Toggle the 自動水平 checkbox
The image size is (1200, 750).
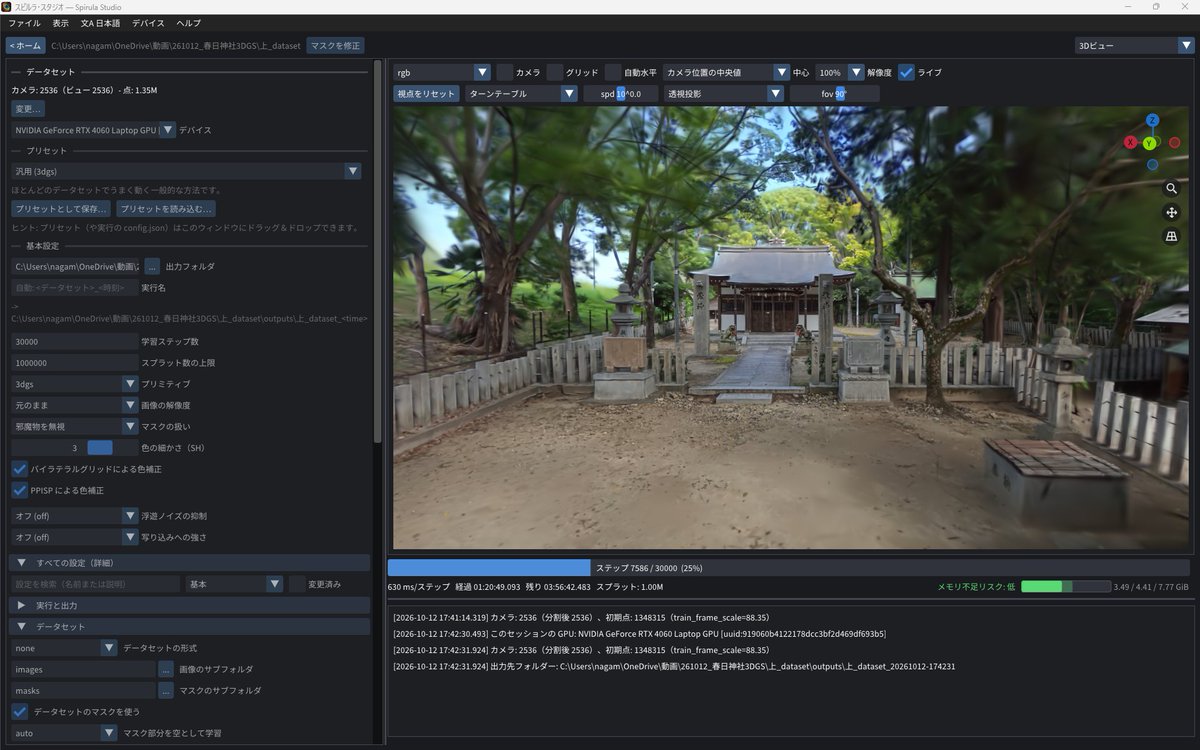[613, 72]
